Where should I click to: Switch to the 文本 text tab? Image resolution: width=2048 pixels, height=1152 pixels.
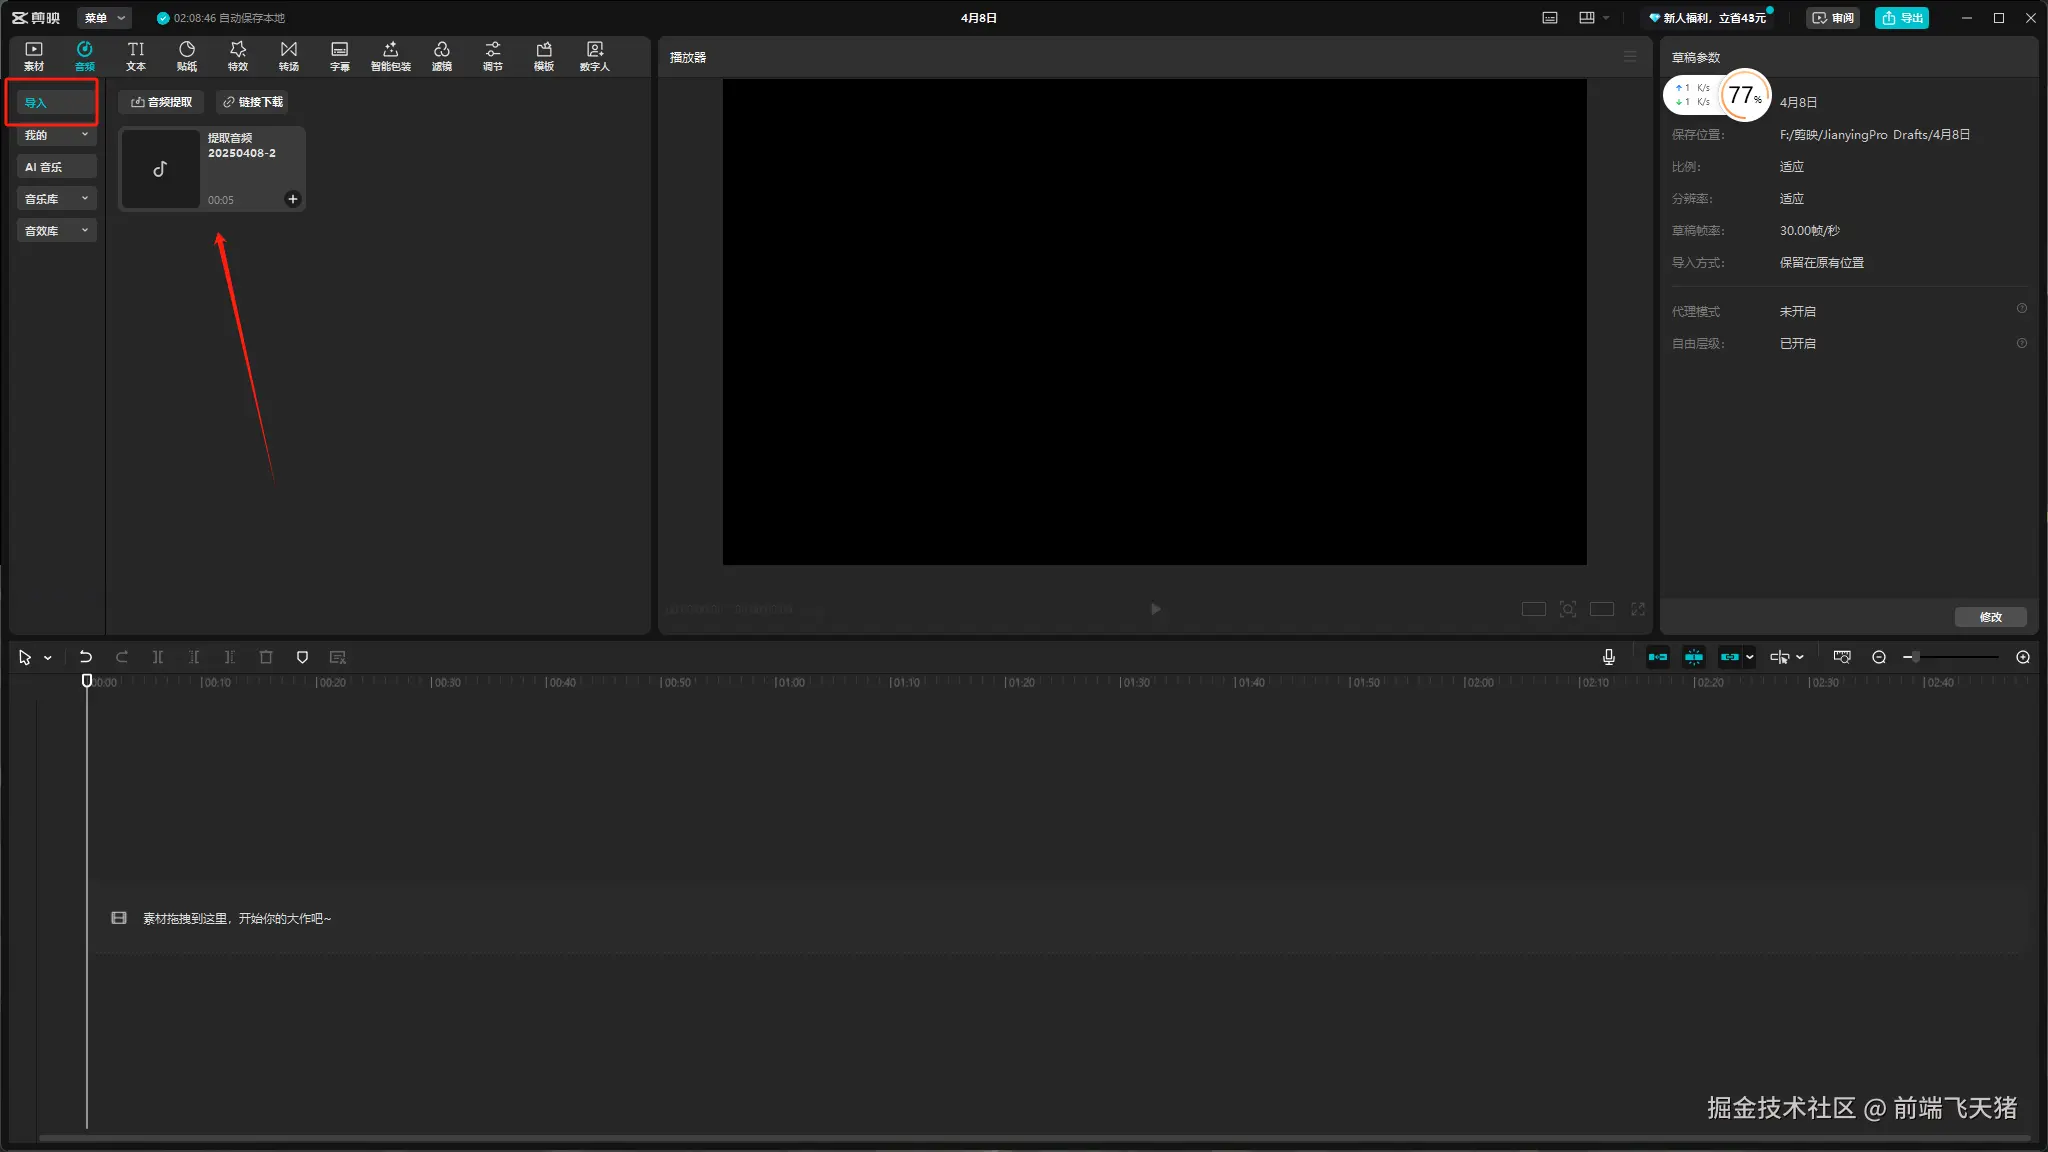point(135,56)
